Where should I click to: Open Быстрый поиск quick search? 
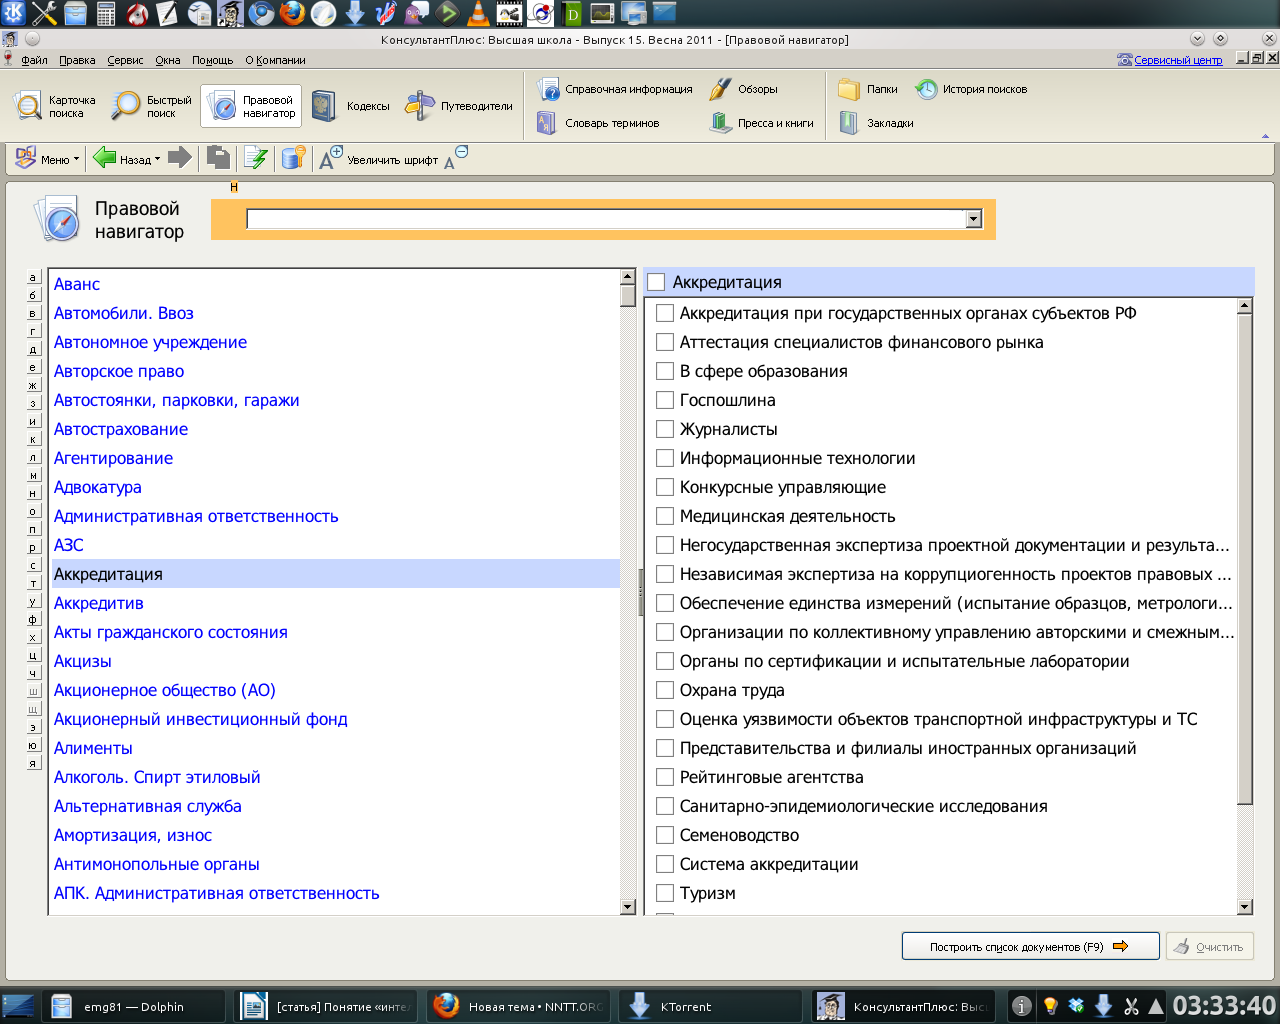pyautogui.click(x=152, y=106)
